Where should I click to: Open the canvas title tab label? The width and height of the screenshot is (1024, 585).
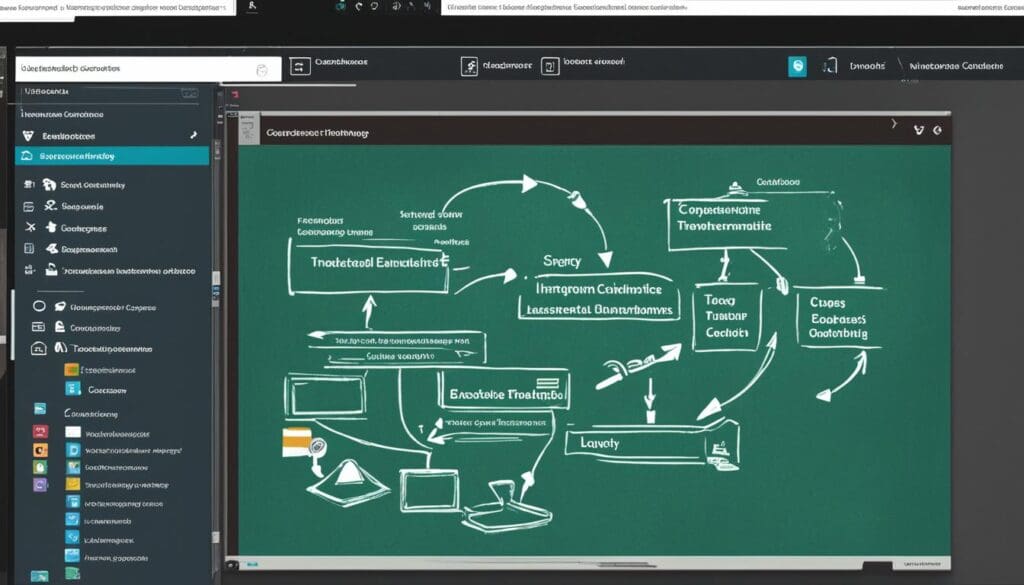[317, 132]
